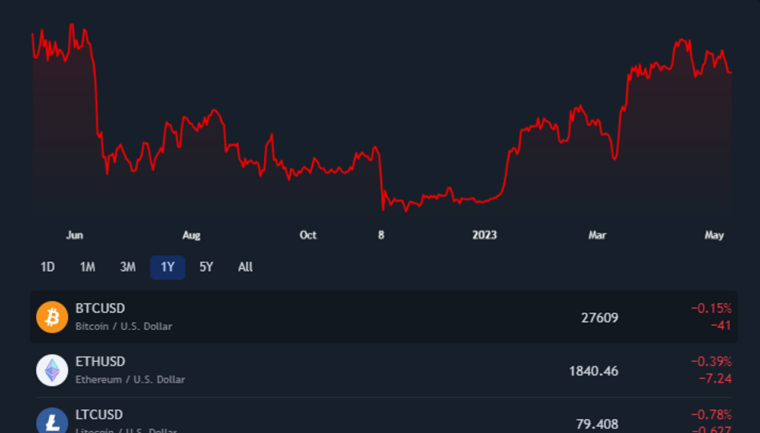Click the -0.39% Ethereum change value
This screenshot has width=760, height=433.
click(x=711, y=361)
